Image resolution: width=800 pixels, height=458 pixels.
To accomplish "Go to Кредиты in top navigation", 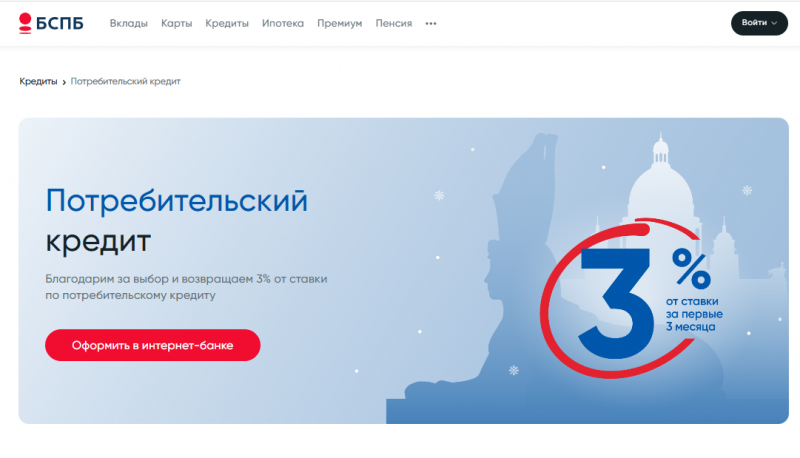I will pos(227,23).
